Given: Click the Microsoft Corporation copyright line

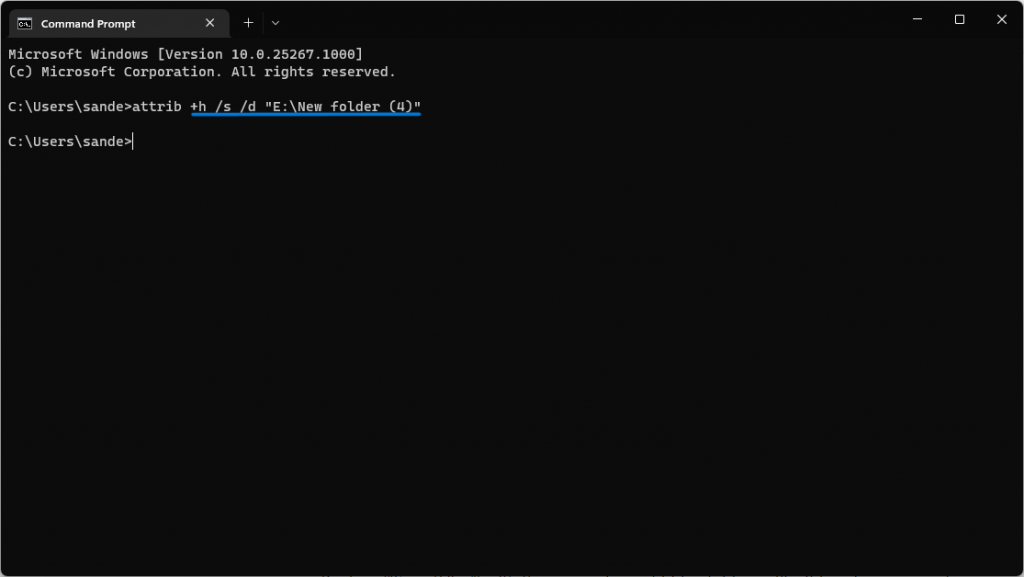Looking at the screenshot, I should tap(202, 72).
